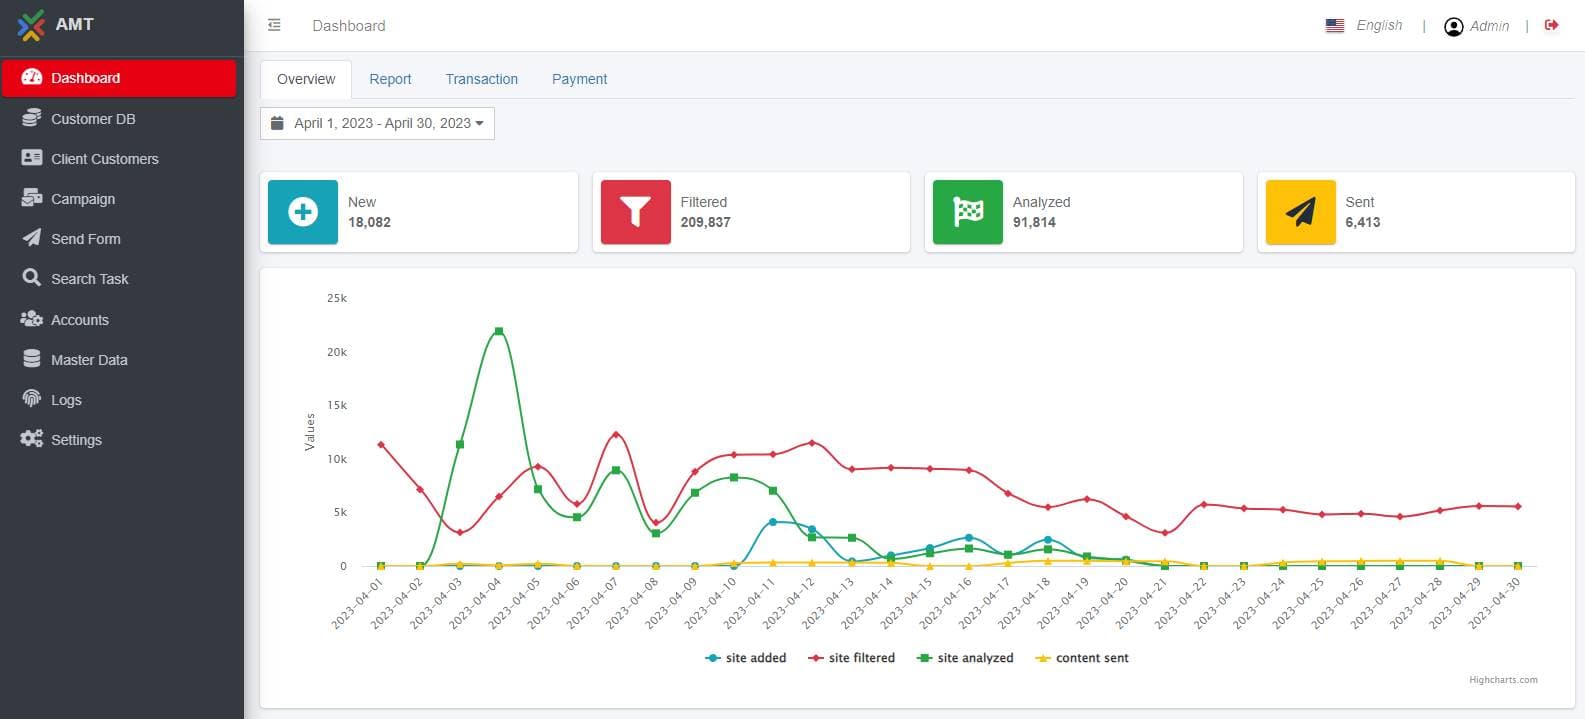This screenshot has height=719, width=1585.
Task: Go to Client Customers page
Action: (119, 158)
